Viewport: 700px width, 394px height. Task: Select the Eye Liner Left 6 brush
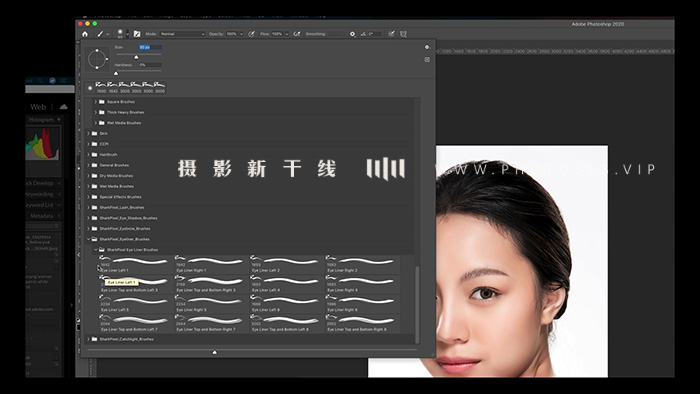click(286, 303)
